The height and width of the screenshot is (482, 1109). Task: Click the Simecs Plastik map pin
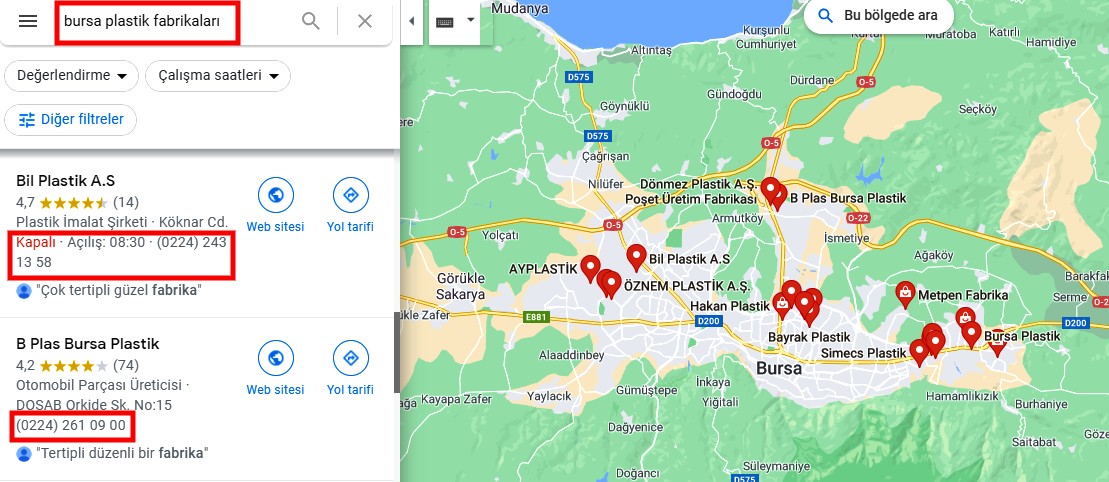[919, 352]
